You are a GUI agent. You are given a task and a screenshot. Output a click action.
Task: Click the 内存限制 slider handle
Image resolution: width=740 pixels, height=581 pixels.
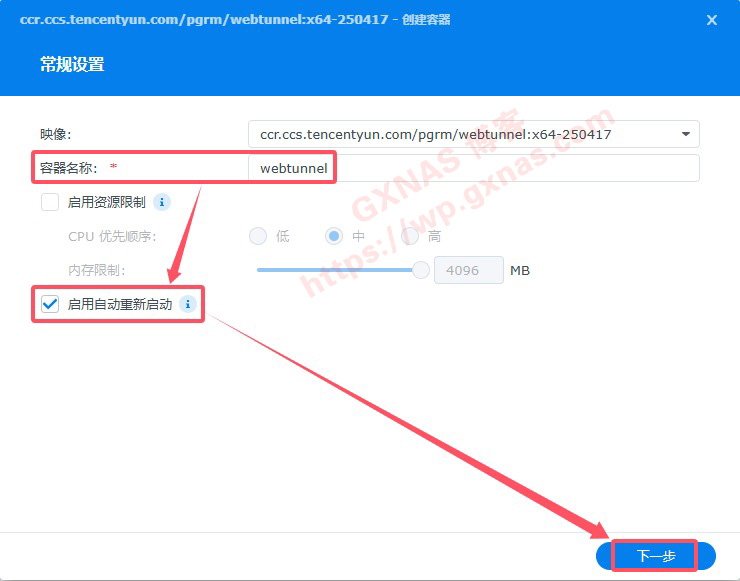click(420, 270)
